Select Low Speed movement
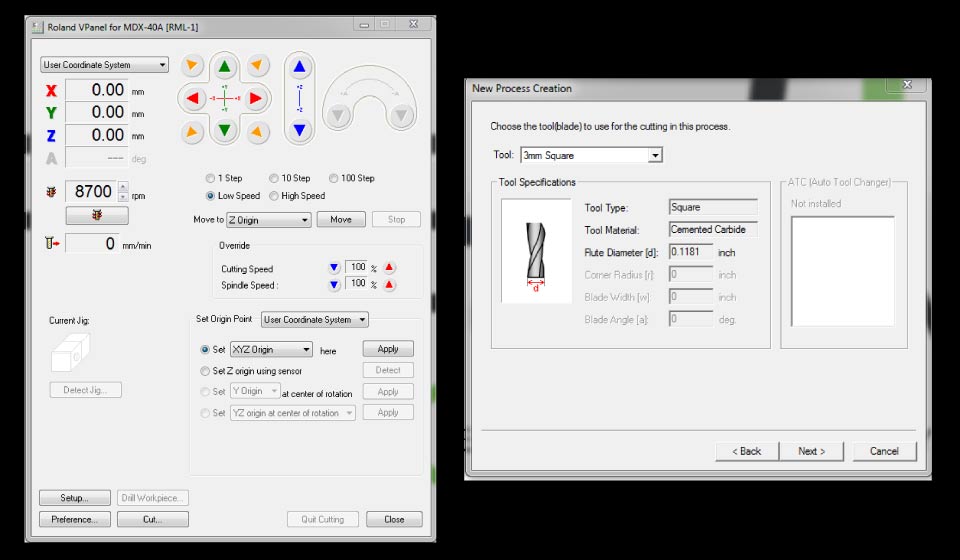The height and width of the screenshot is (560, 960). (x=211, y=196)
